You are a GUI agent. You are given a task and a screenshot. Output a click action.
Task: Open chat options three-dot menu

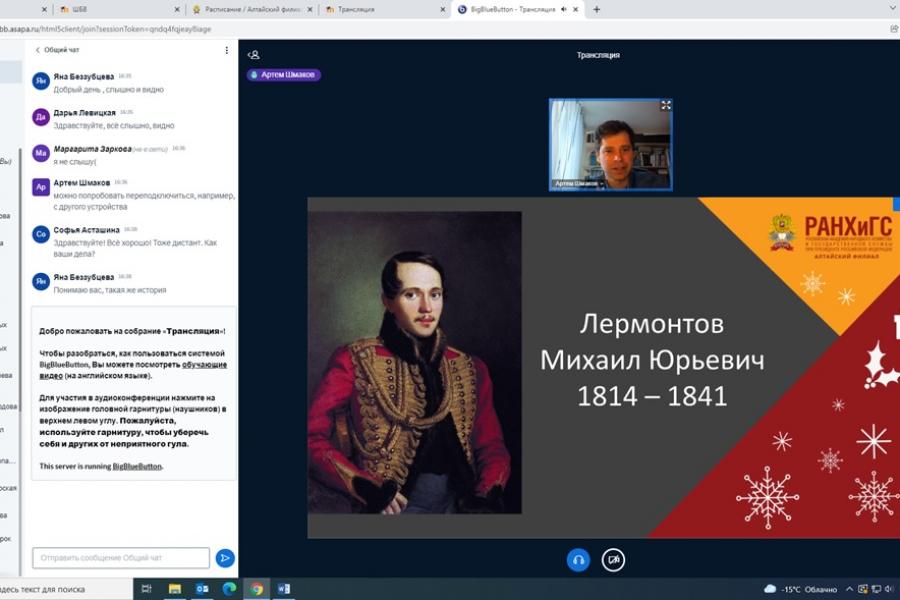[227, 51]
